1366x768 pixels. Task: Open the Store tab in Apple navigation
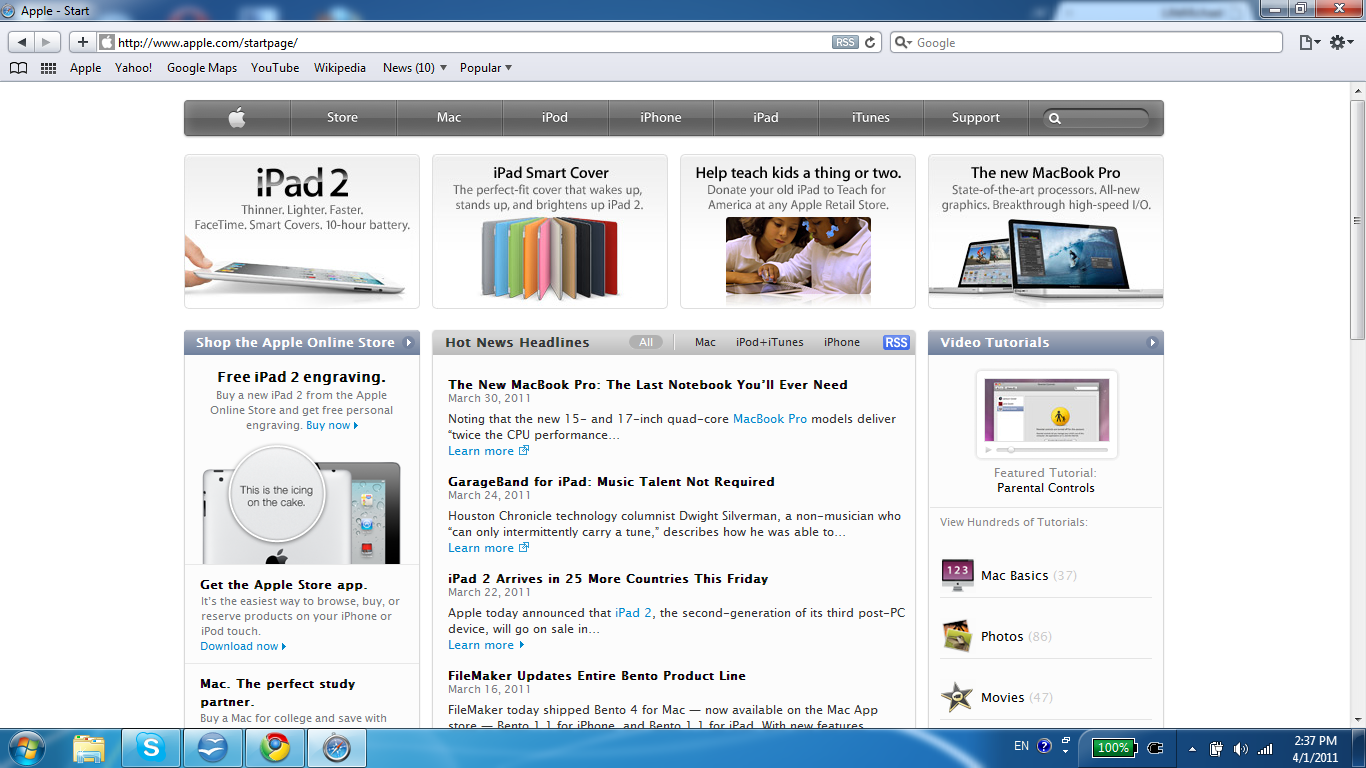coord(343,118)
